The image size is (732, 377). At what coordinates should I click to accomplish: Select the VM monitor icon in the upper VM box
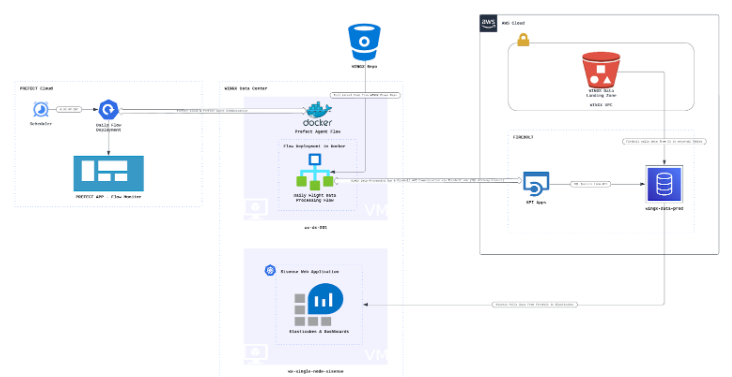(x=256, y=209)
